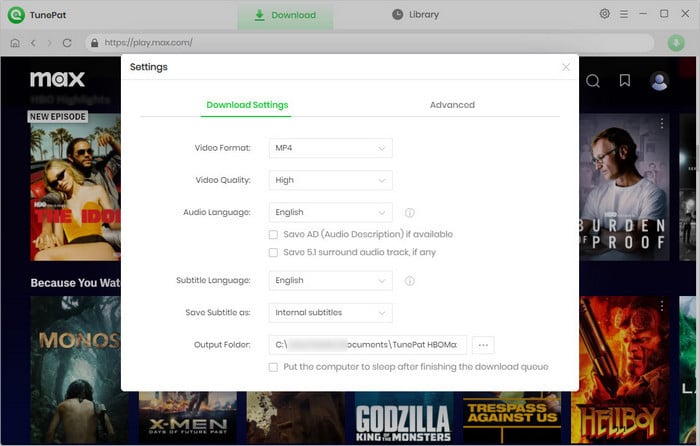Screen dimensions: 700x446
Task: Reload the page with refresh icon
Action: click(67, 43)
